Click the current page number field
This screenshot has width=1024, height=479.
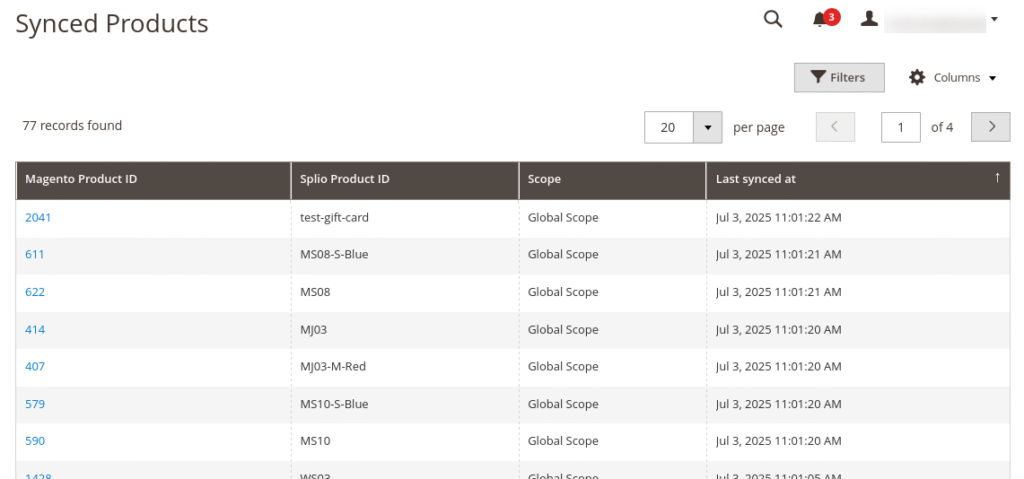tap(900, 127)
